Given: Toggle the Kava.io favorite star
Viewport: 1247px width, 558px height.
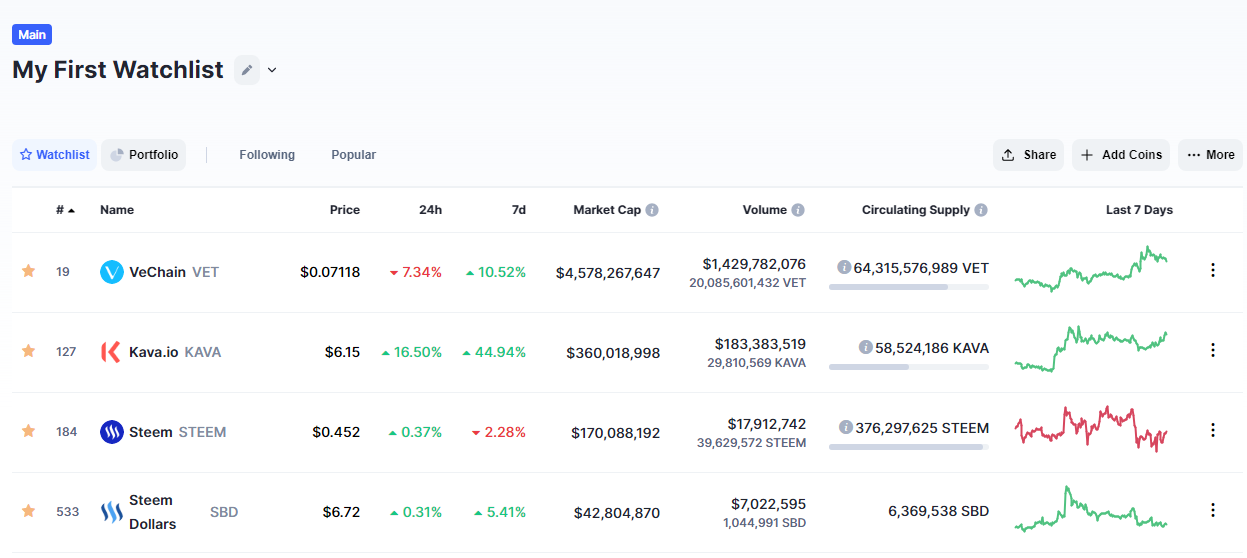Looking at the screenshot, I should tap(29, 351).
